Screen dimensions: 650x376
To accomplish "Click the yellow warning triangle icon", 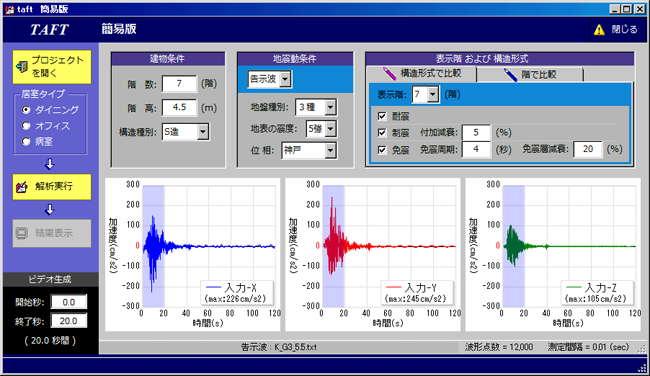I will [x=599, y=30].
